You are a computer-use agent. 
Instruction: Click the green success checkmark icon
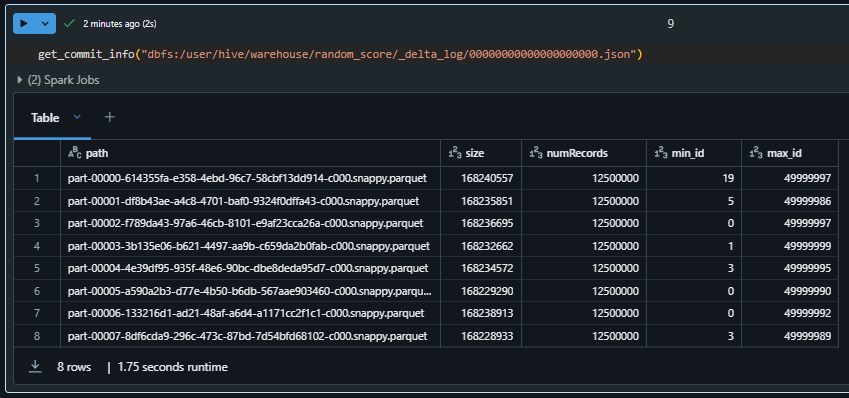(x=69, y=24)
